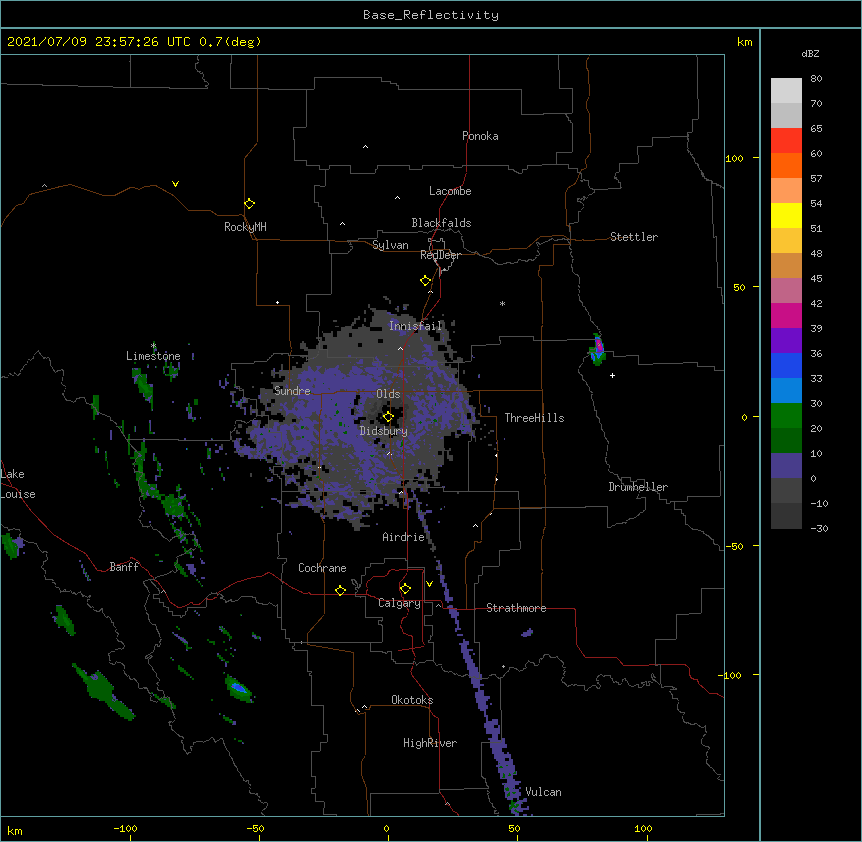Click the blue-core echo southwest of Cochrane
This screenshot has height=842, width=862.
pyautogui.click(x=239, y=687)
